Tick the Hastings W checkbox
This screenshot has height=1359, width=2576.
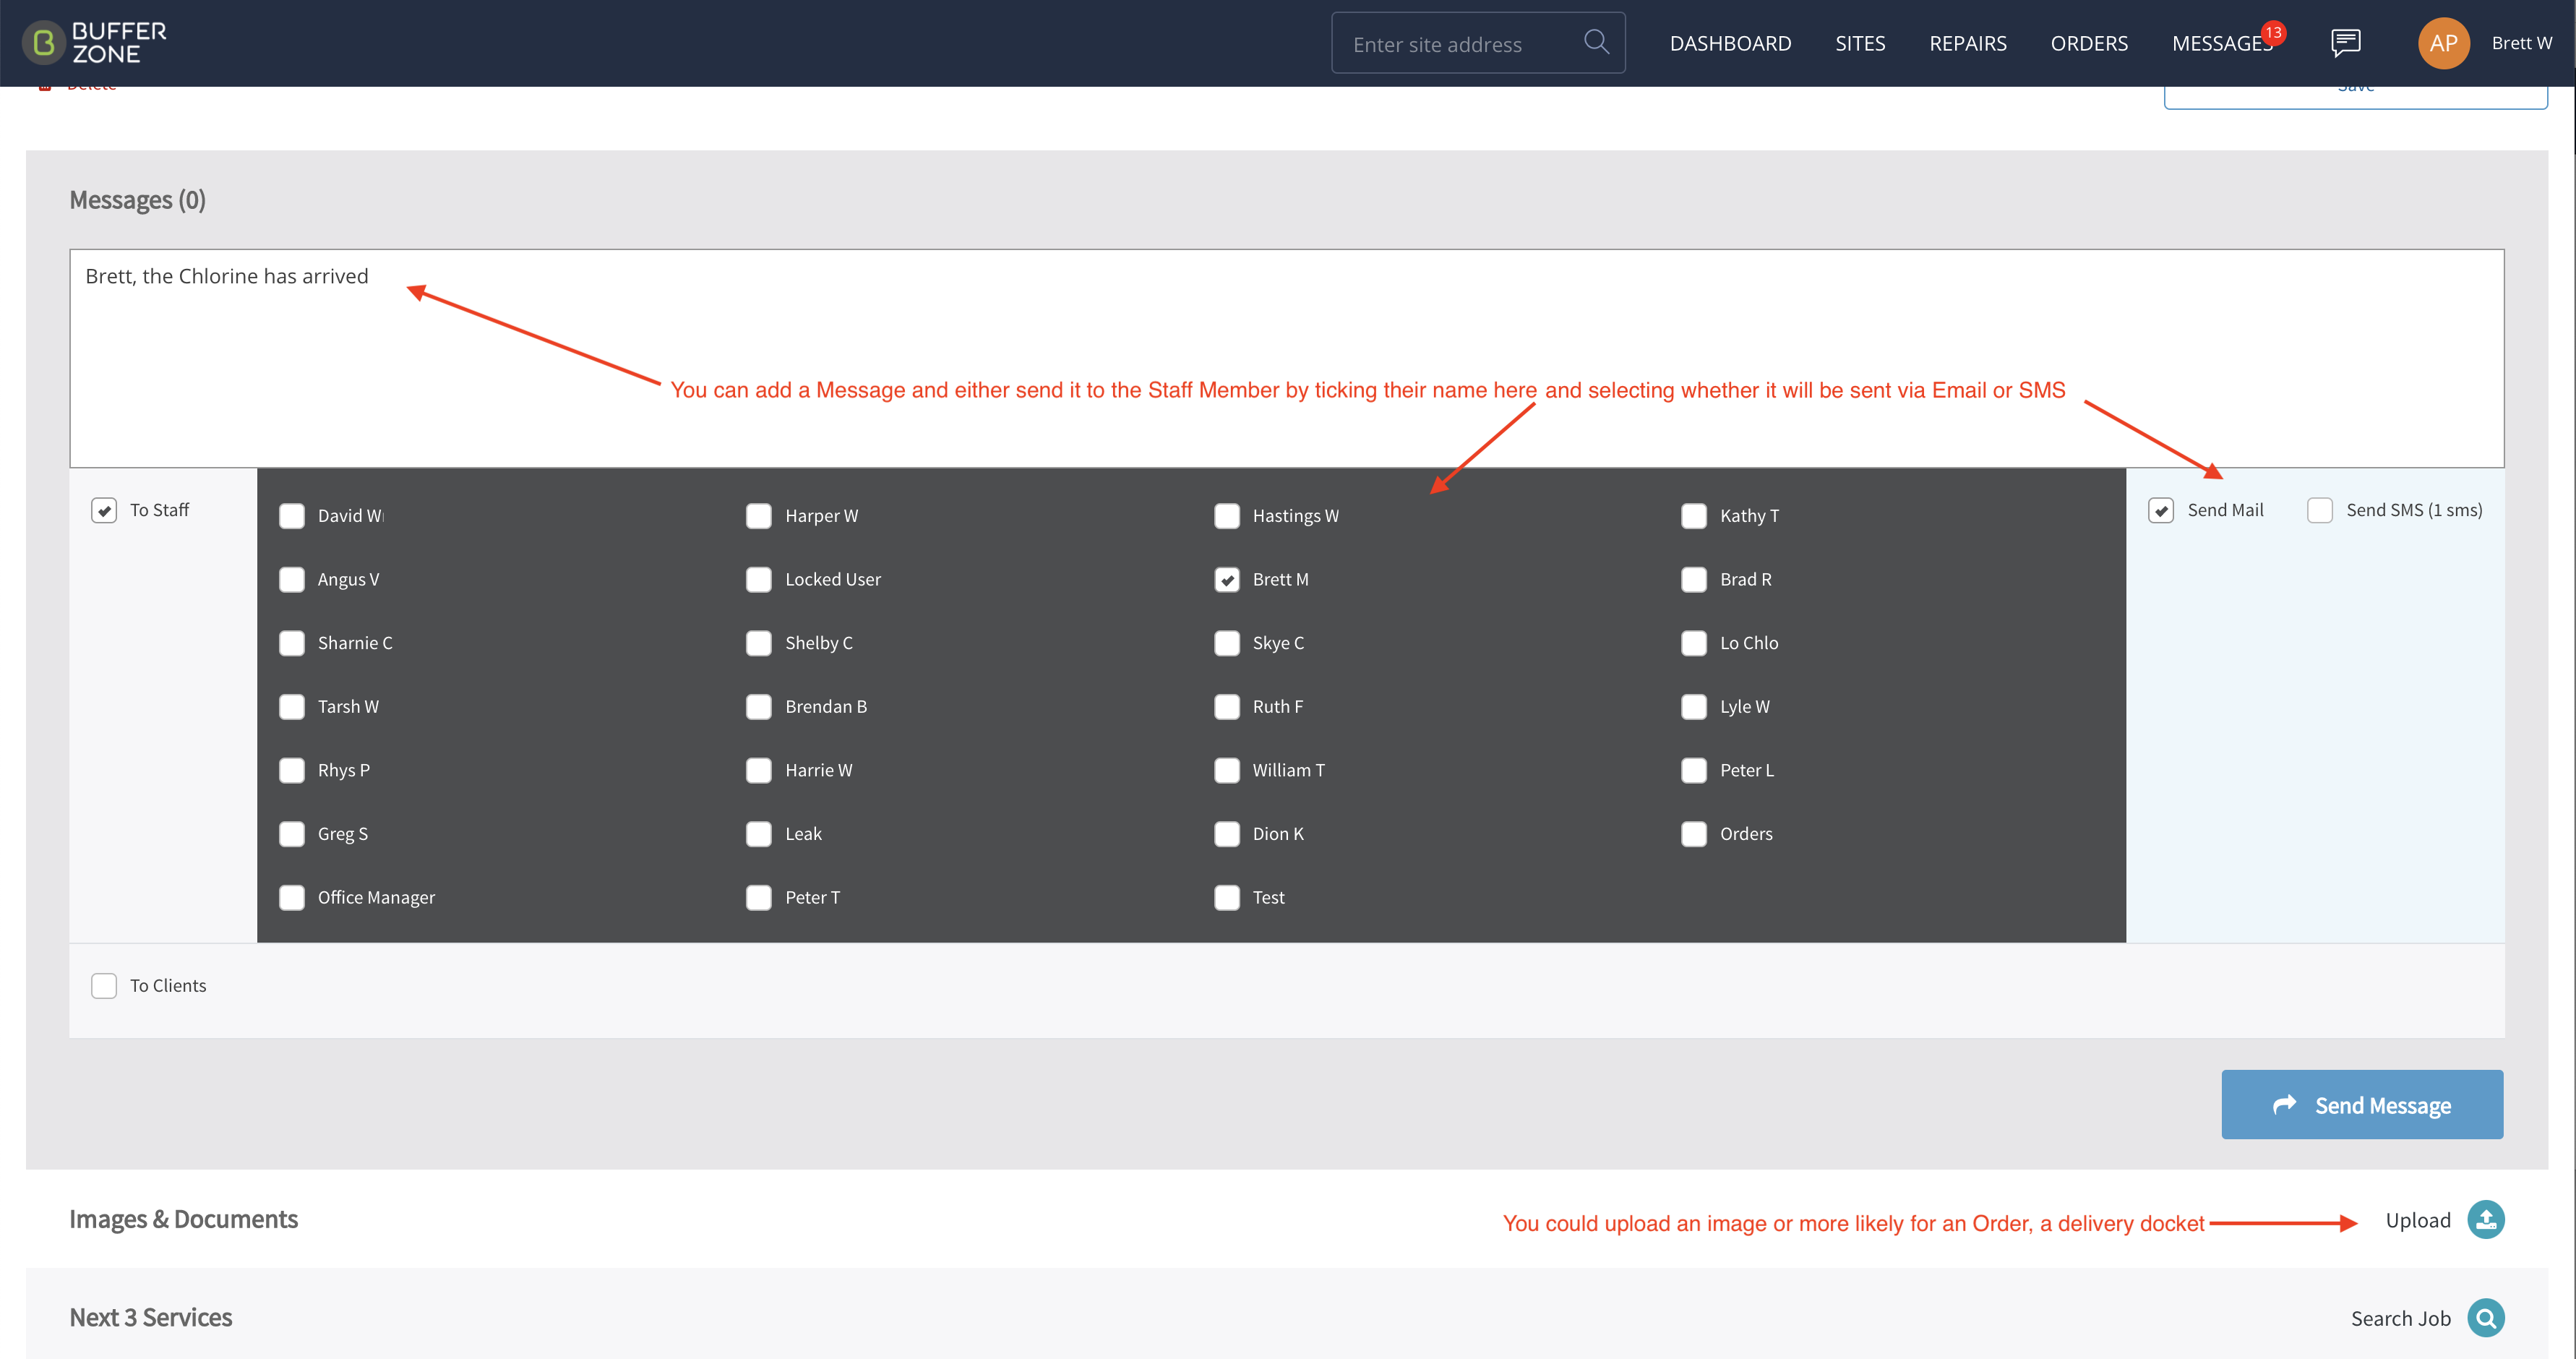[x=1226, y=516]
